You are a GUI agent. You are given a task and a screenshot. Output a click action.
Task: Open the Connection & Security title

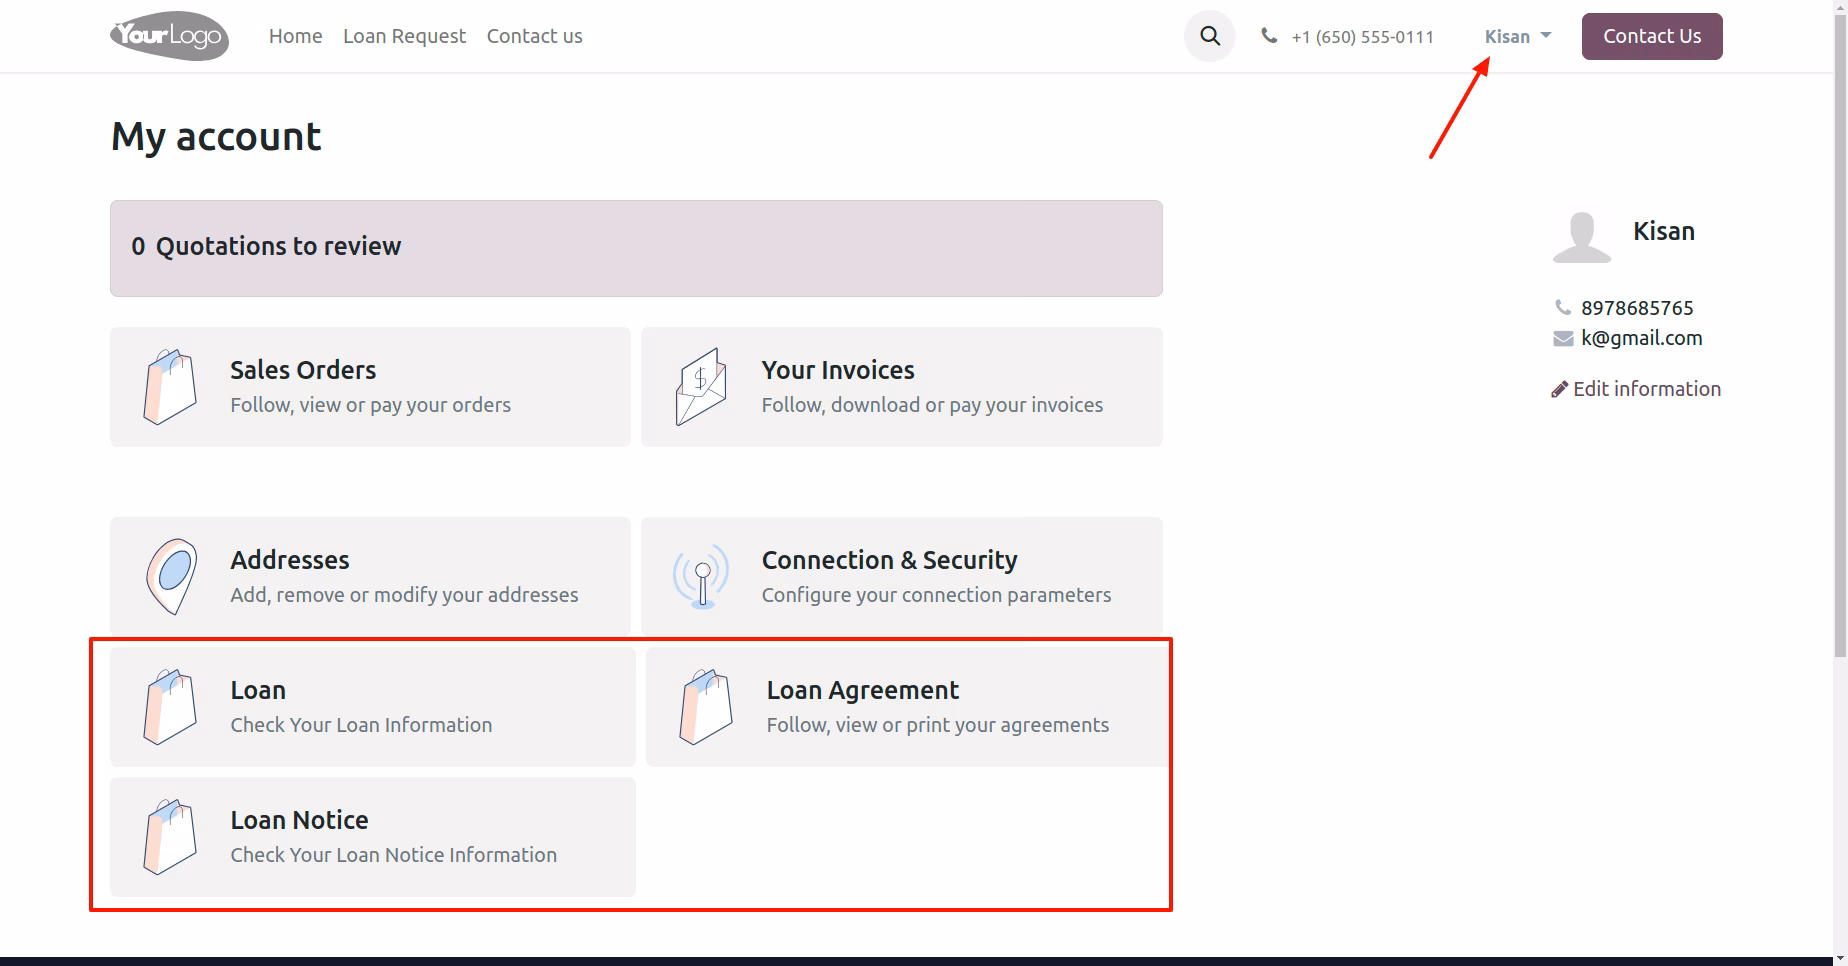pyautogui.click(x=889, y=560)
